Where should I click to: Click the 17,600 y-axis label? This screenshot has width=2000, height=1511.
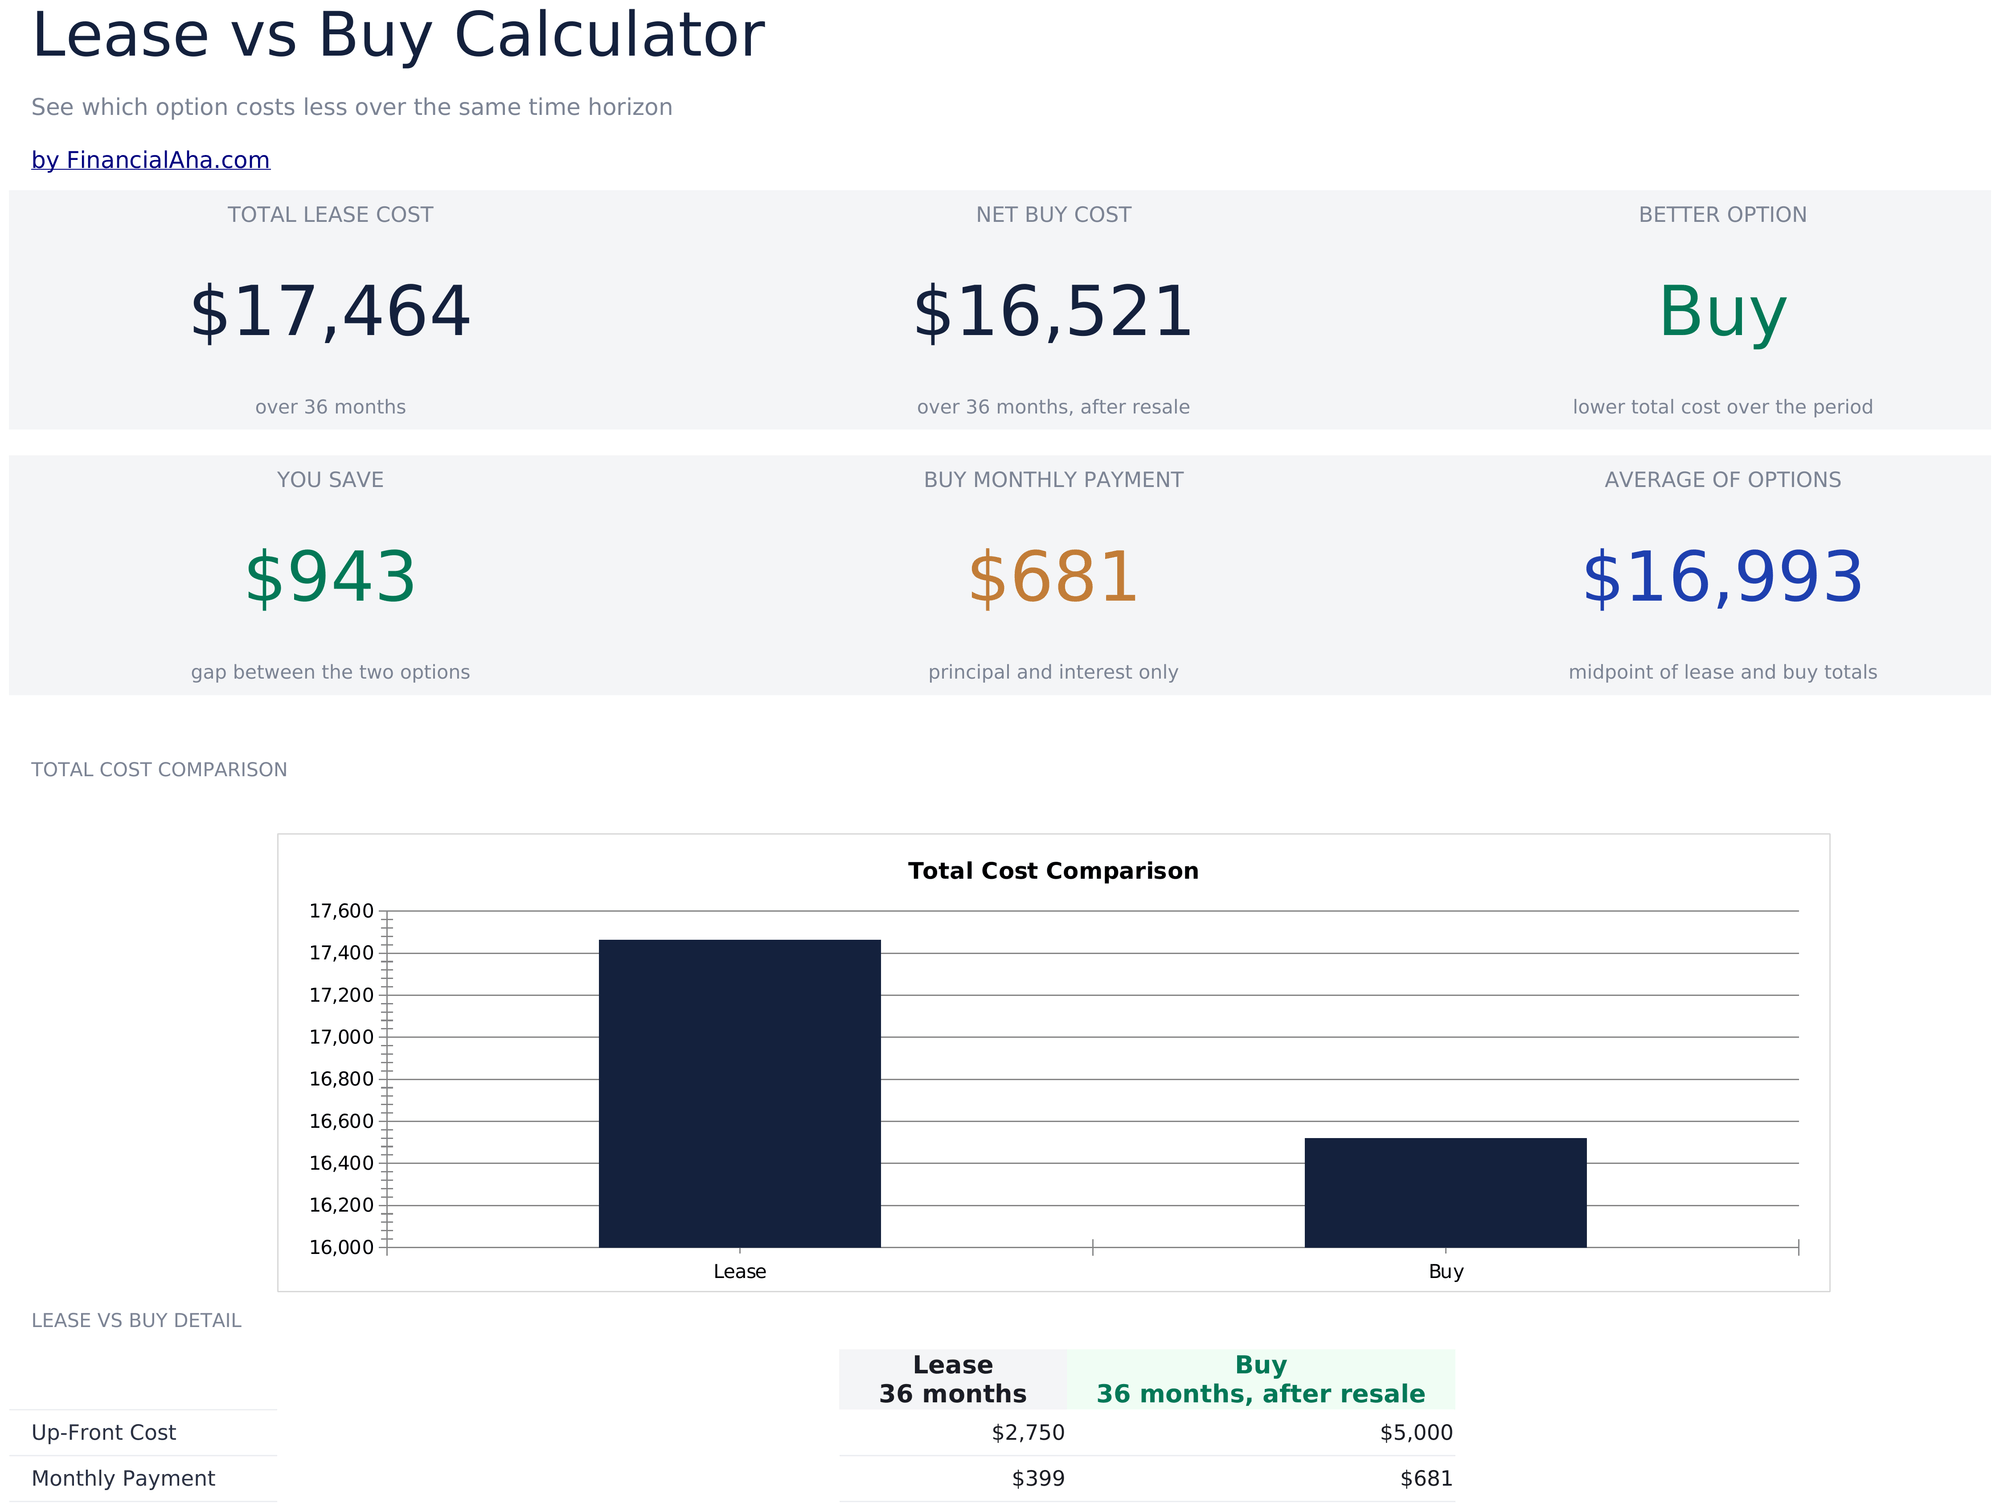point(341,911)
